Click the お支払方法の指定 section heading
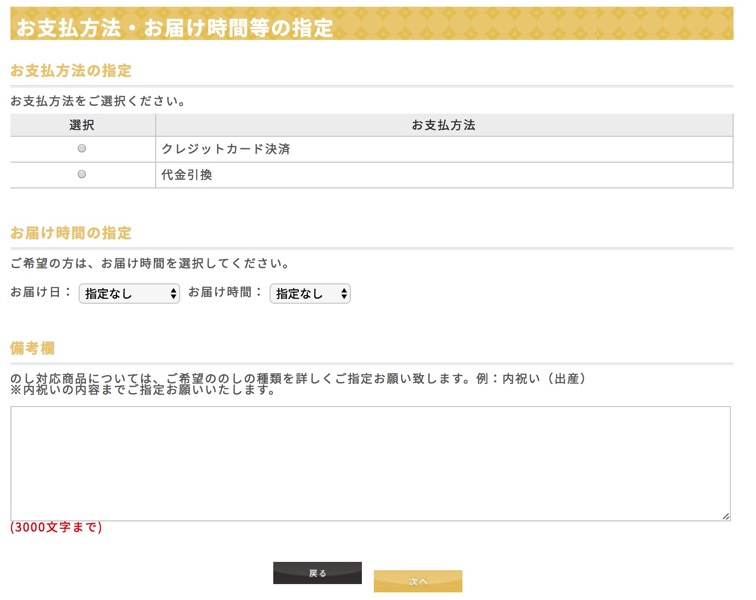 coord(71,71)
